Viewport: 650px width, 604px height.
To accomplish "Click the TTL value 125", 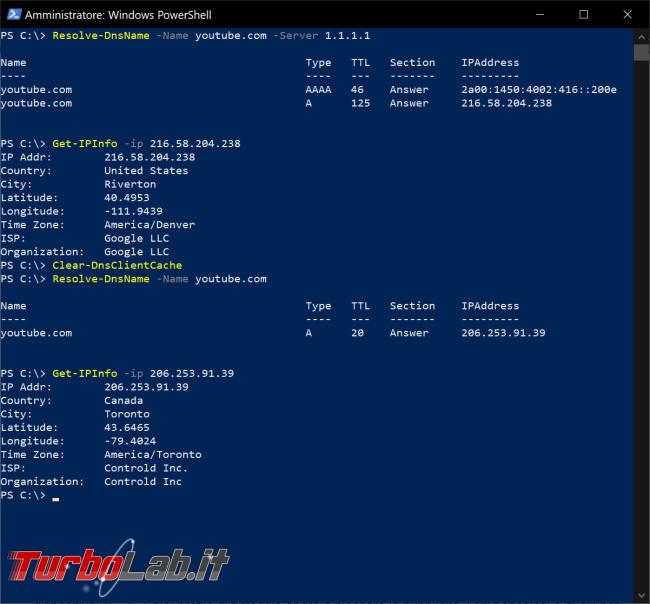I will tap(360, 103).
